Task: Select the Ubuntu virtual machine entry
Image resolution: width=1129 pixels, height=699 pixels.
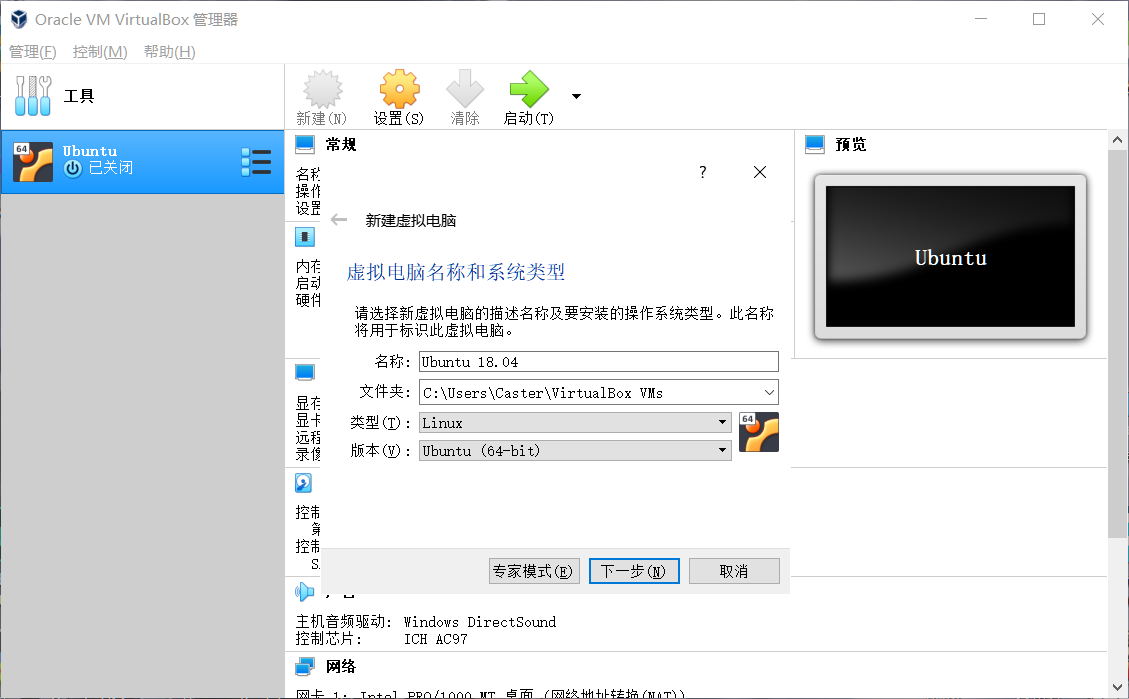Action: pos(143,162)
